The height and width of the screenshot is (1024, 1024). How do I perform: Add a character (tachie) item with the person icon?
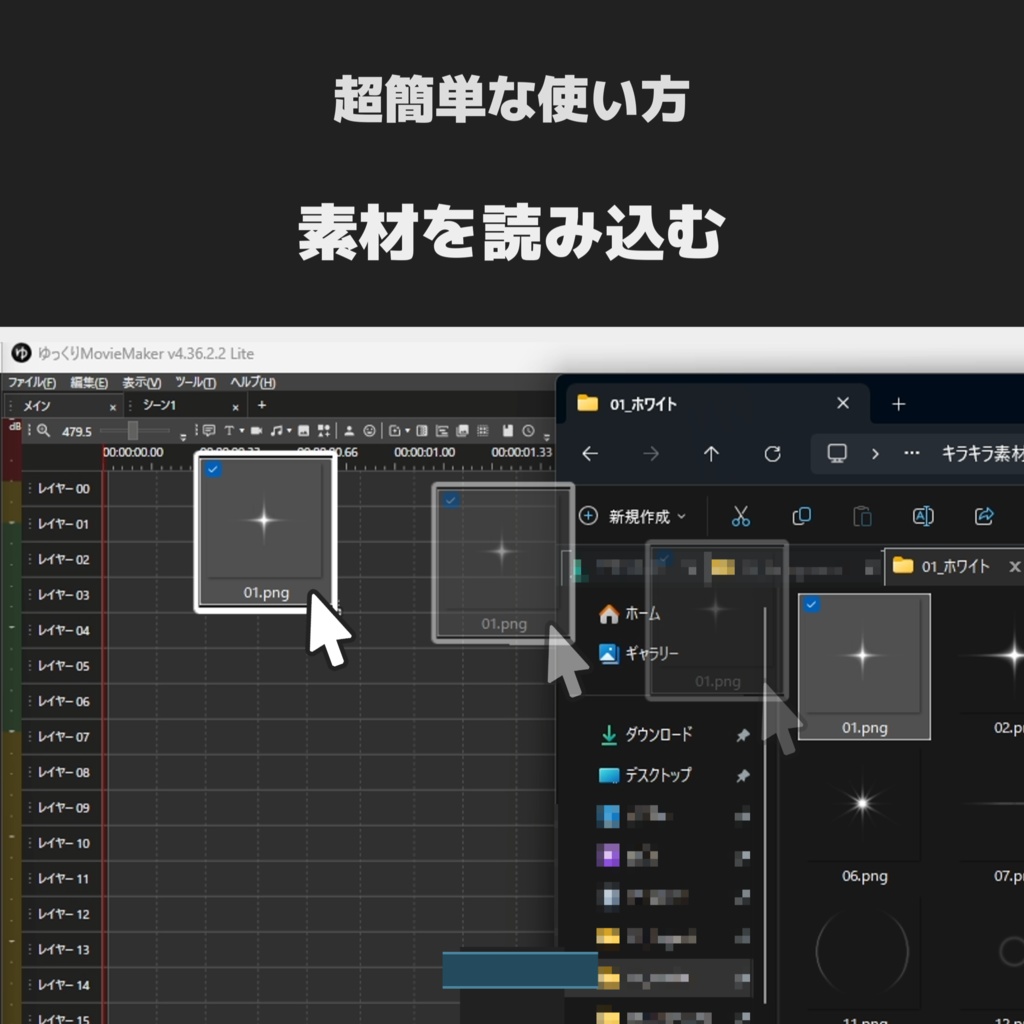(349, 430)
